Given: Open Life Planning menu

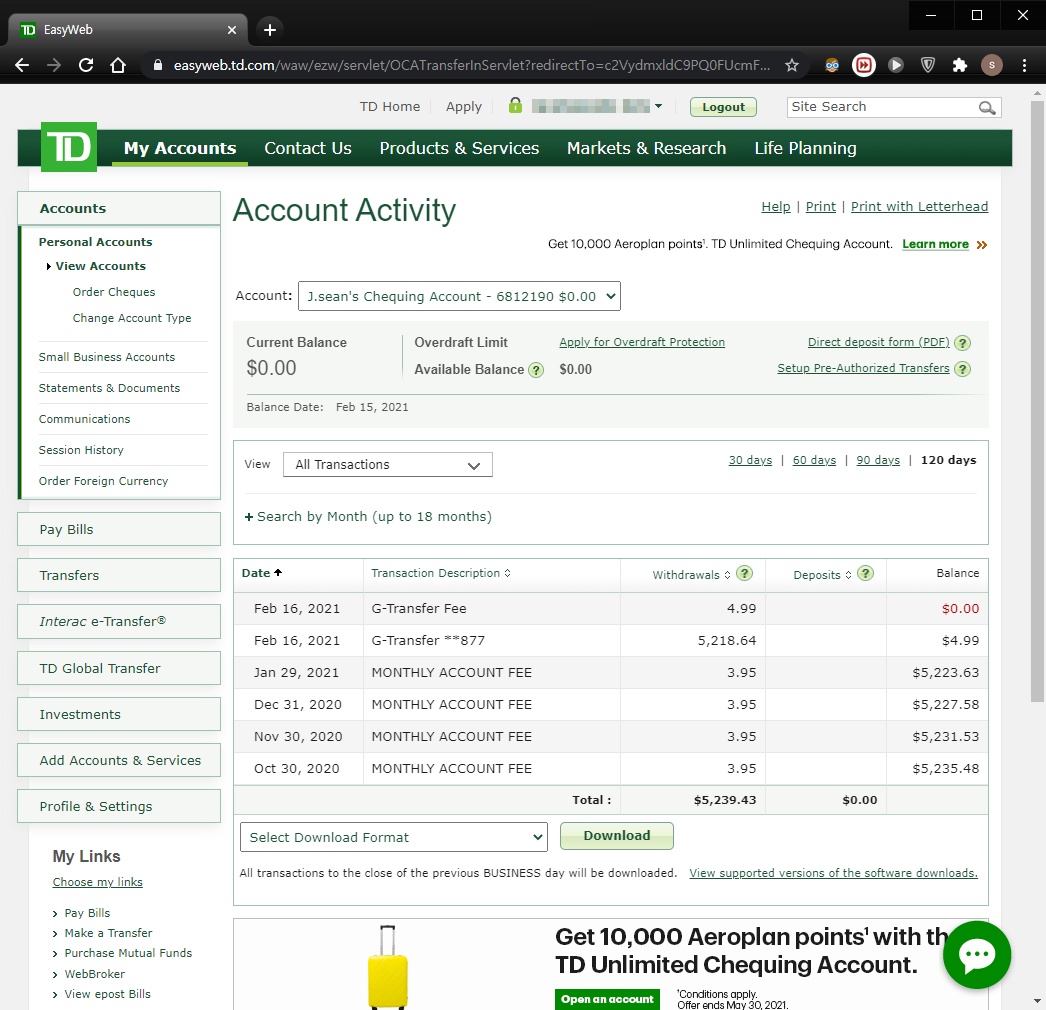Looking at the screenshot, I should (805, 148).
